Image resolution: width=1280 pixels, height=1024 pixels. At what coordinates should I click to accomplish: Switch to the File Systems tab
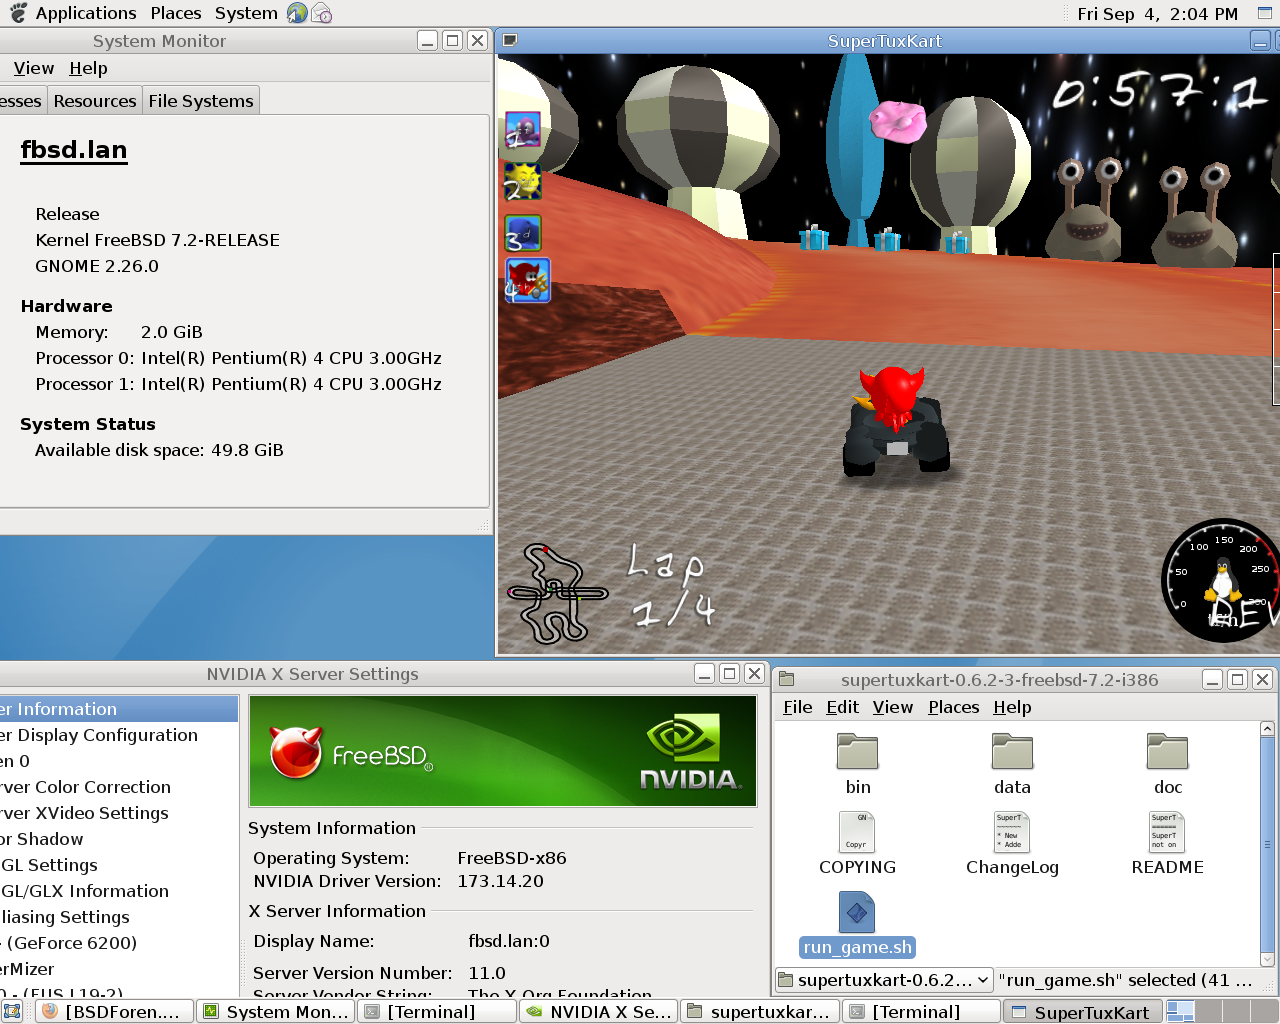(201, 101)
